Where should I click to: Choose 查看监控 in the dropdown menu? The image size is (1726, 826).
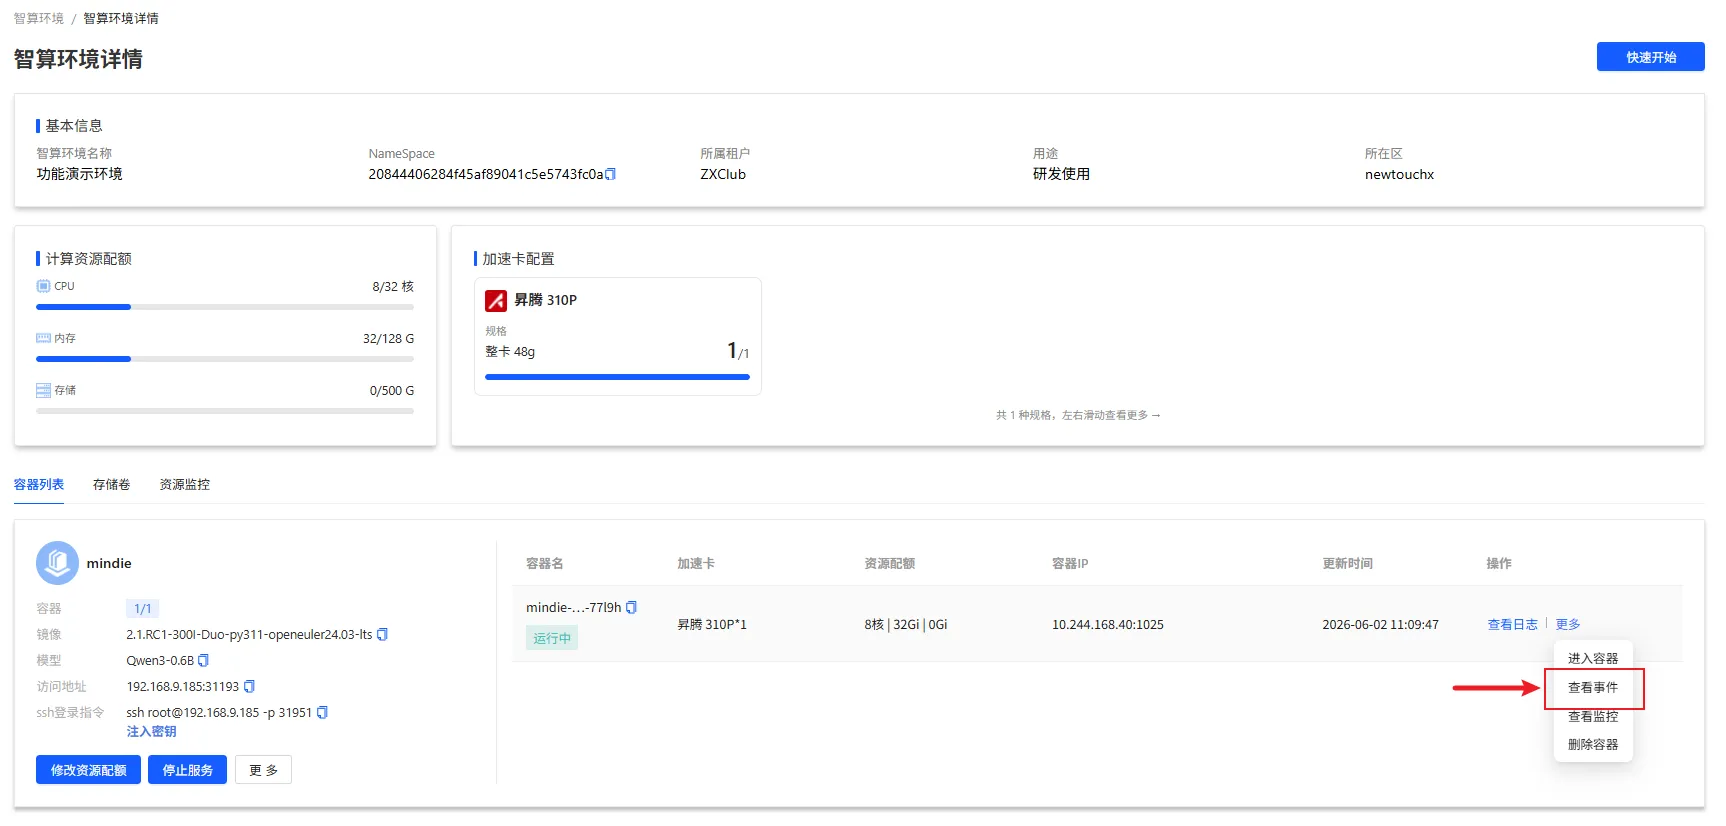(1593, 716)
